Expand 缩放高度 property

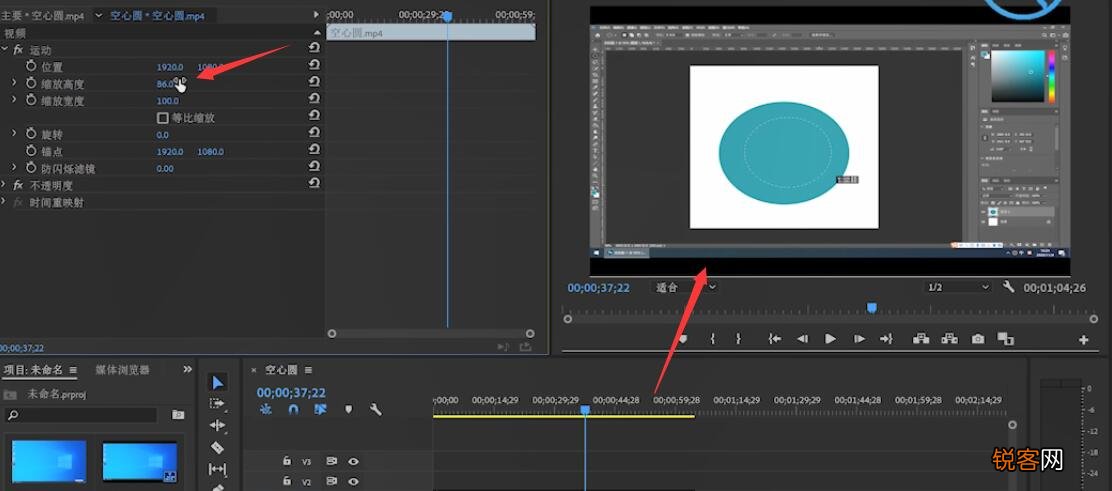tap(14, 83)
